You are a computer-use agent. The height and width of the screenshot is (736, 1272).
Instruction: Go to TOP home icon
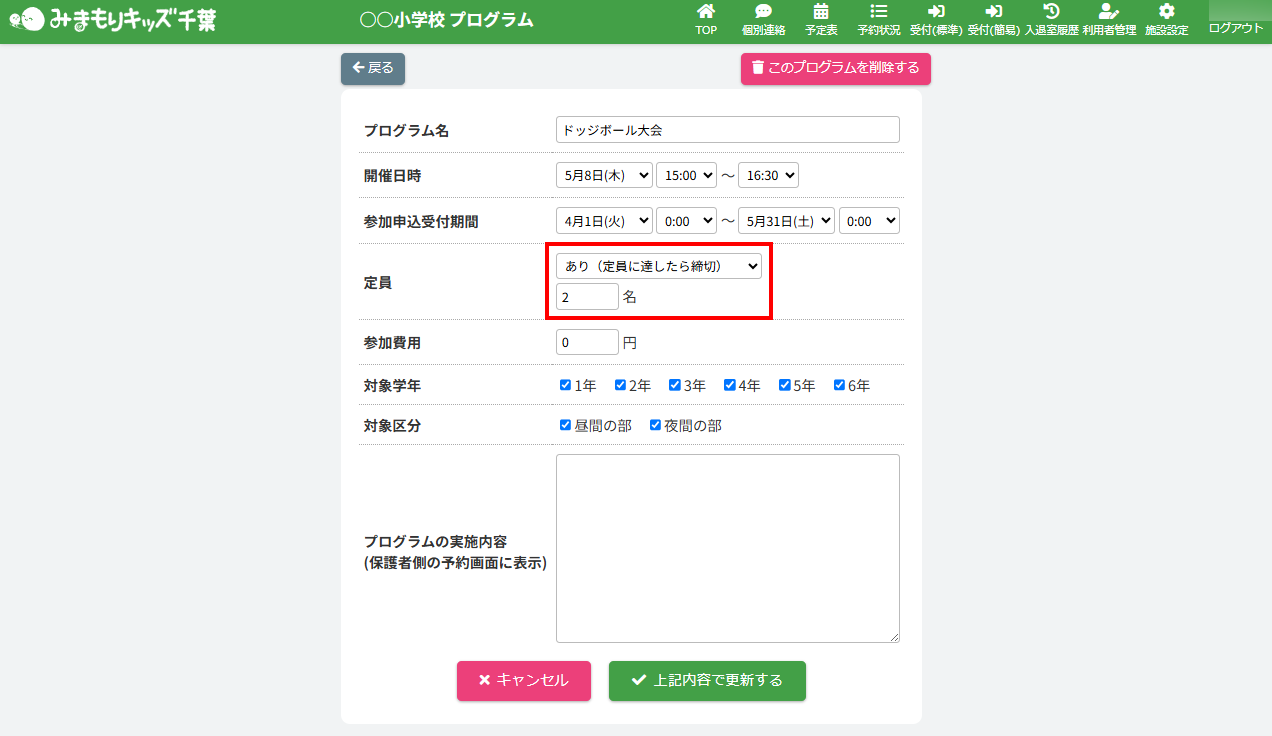(x=706, y=12)
